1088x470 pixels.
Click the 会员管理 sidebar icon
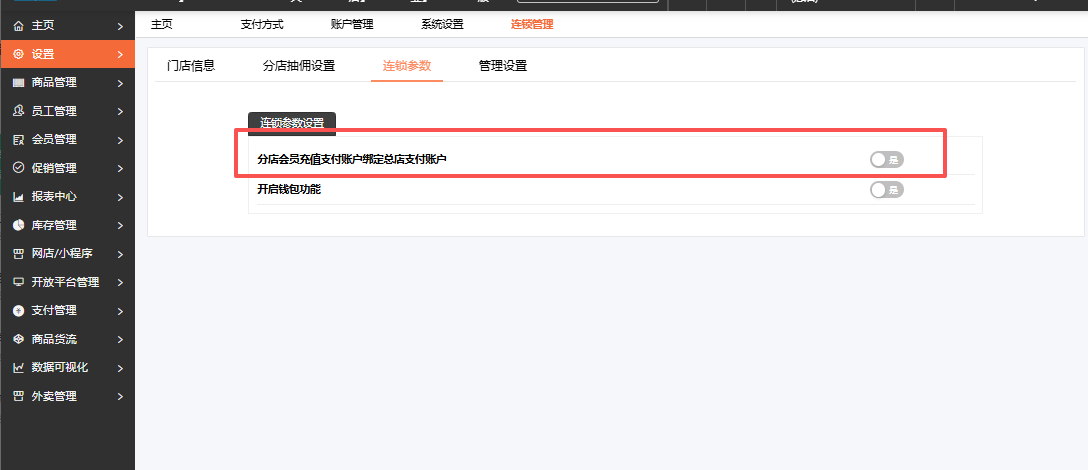(18, 140)
